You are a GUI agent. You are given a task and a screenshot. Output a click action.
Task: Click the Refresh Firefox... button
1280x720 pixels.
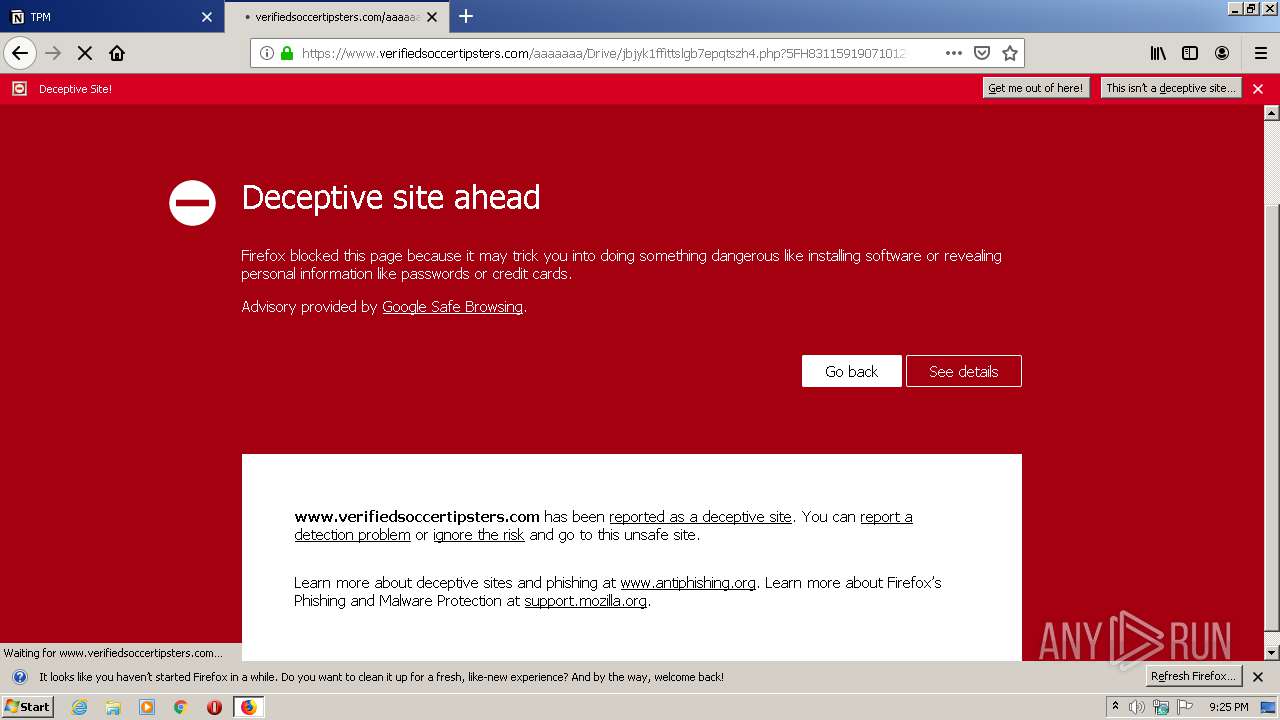click(x=1193, y=676)
